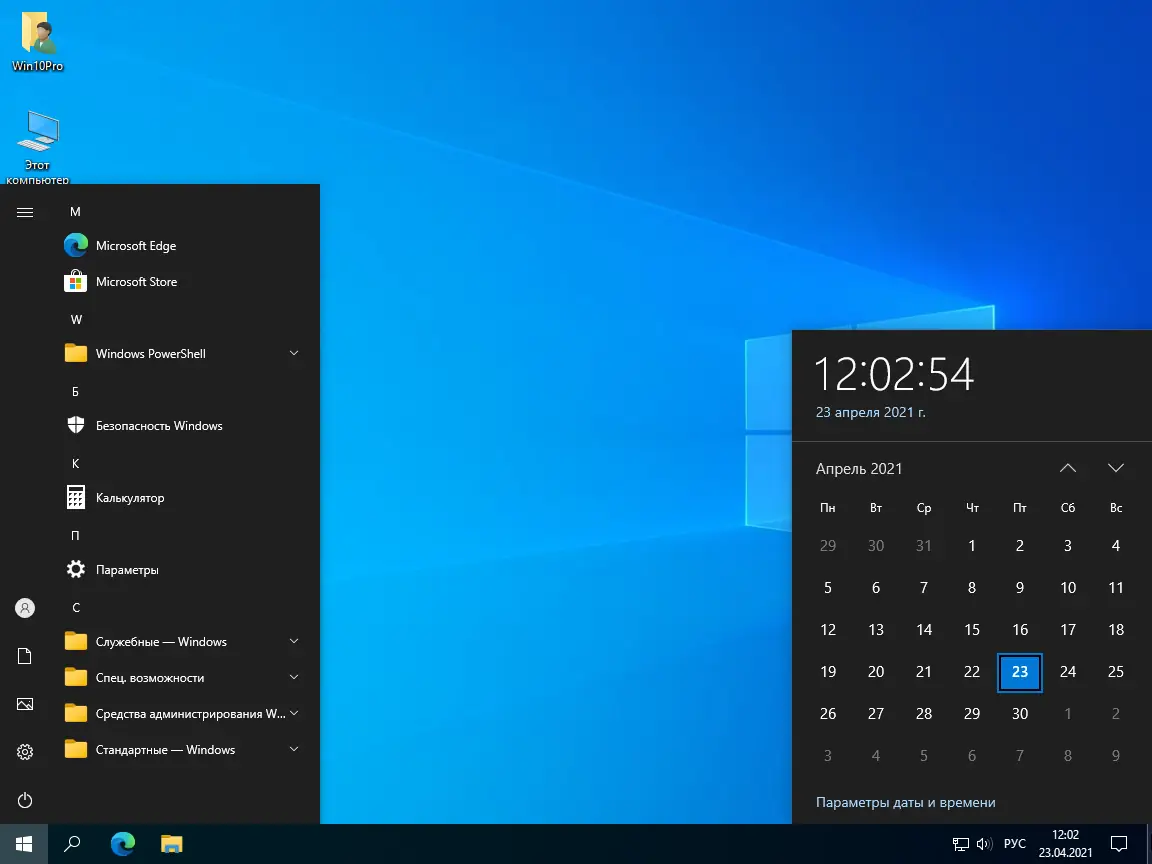Click the РУС language indicator
This screenshot has width=1152, height=864.
point(1015,844)
